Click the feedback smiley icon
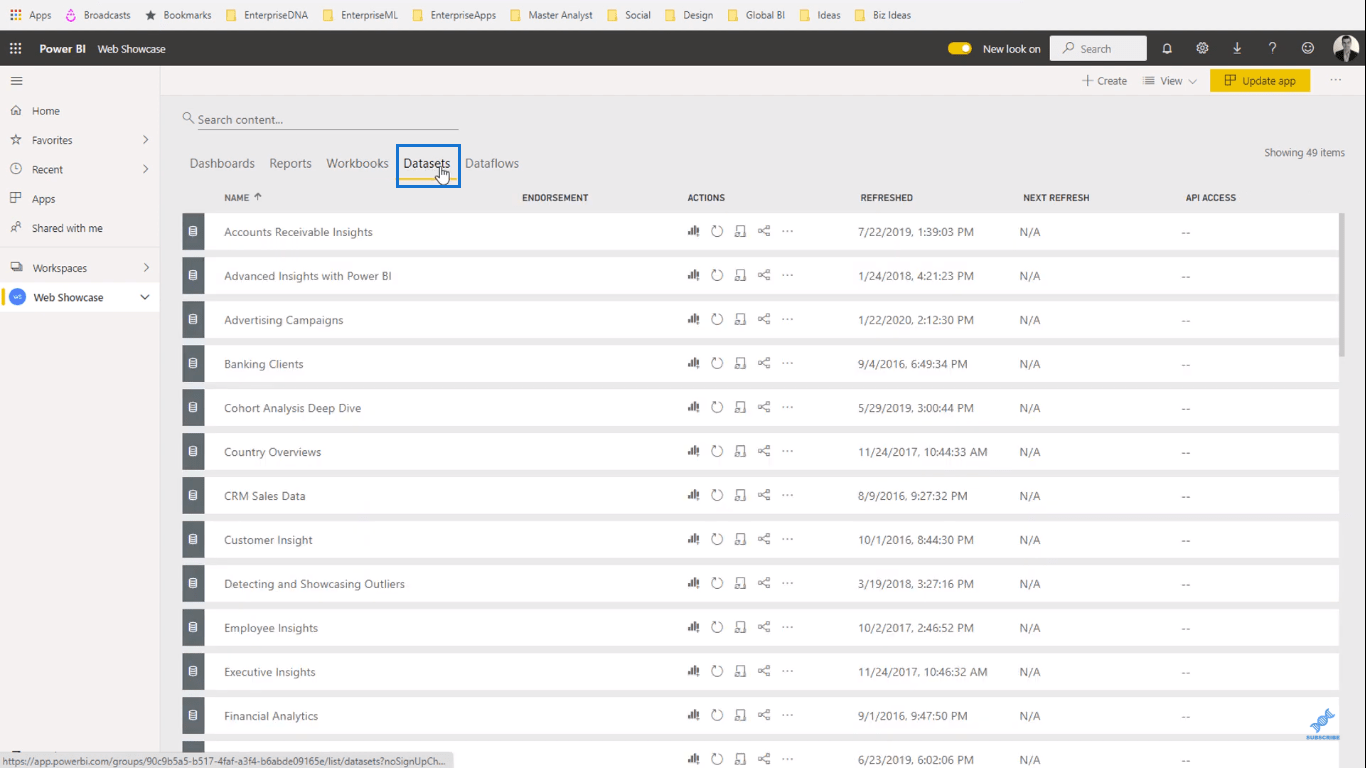Screen dimensions: 1366x768 coord(1308,48)
